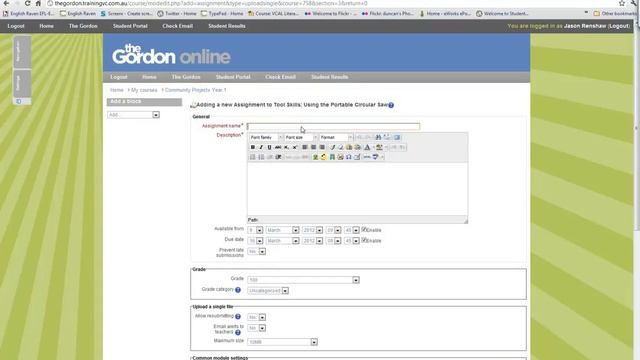Insert unordered bullet list in editor
The height and width of the screenshot is (360, 640).
click(253, 157)
